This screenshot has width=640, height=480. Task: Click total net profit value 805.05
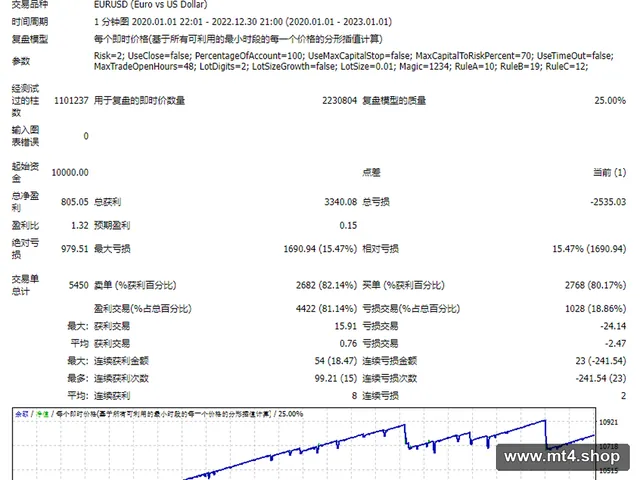pyautogui.click(x=75, y=202)
